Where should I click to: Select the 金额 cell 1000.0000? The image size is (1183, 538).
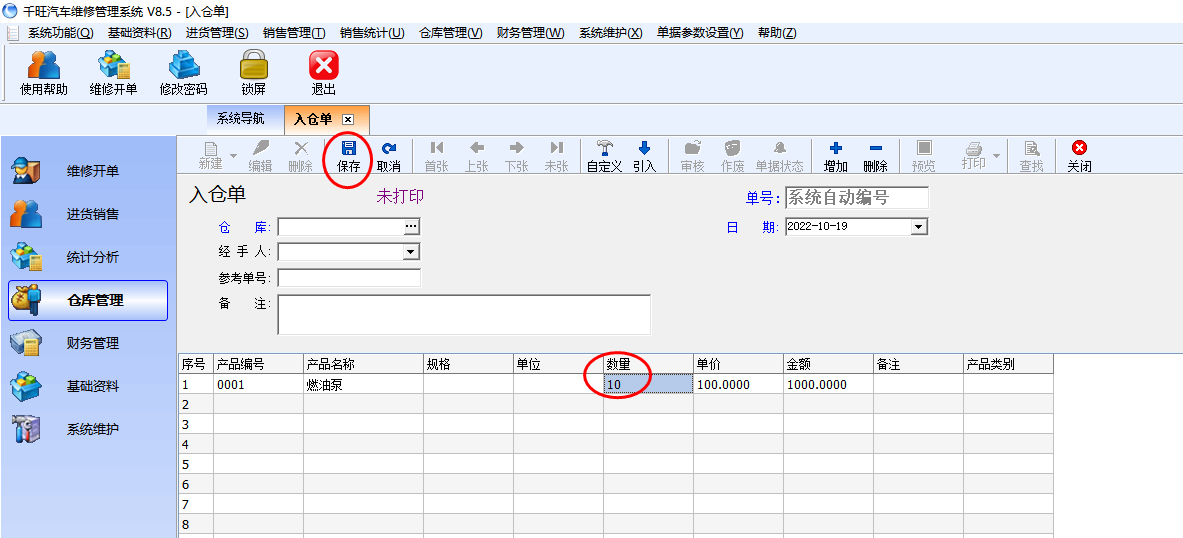click(828, 385)
